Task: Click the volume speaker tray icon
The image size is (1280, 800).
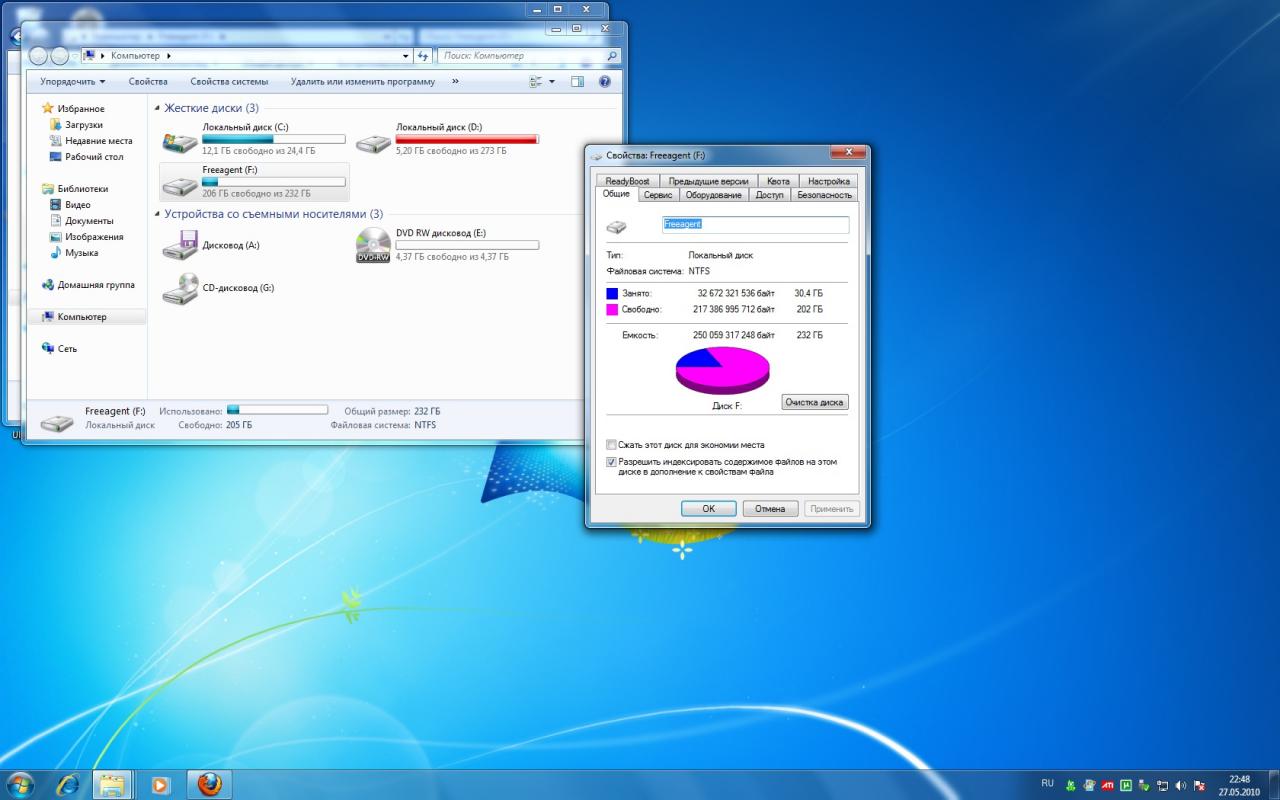Action: [1181, 785]
